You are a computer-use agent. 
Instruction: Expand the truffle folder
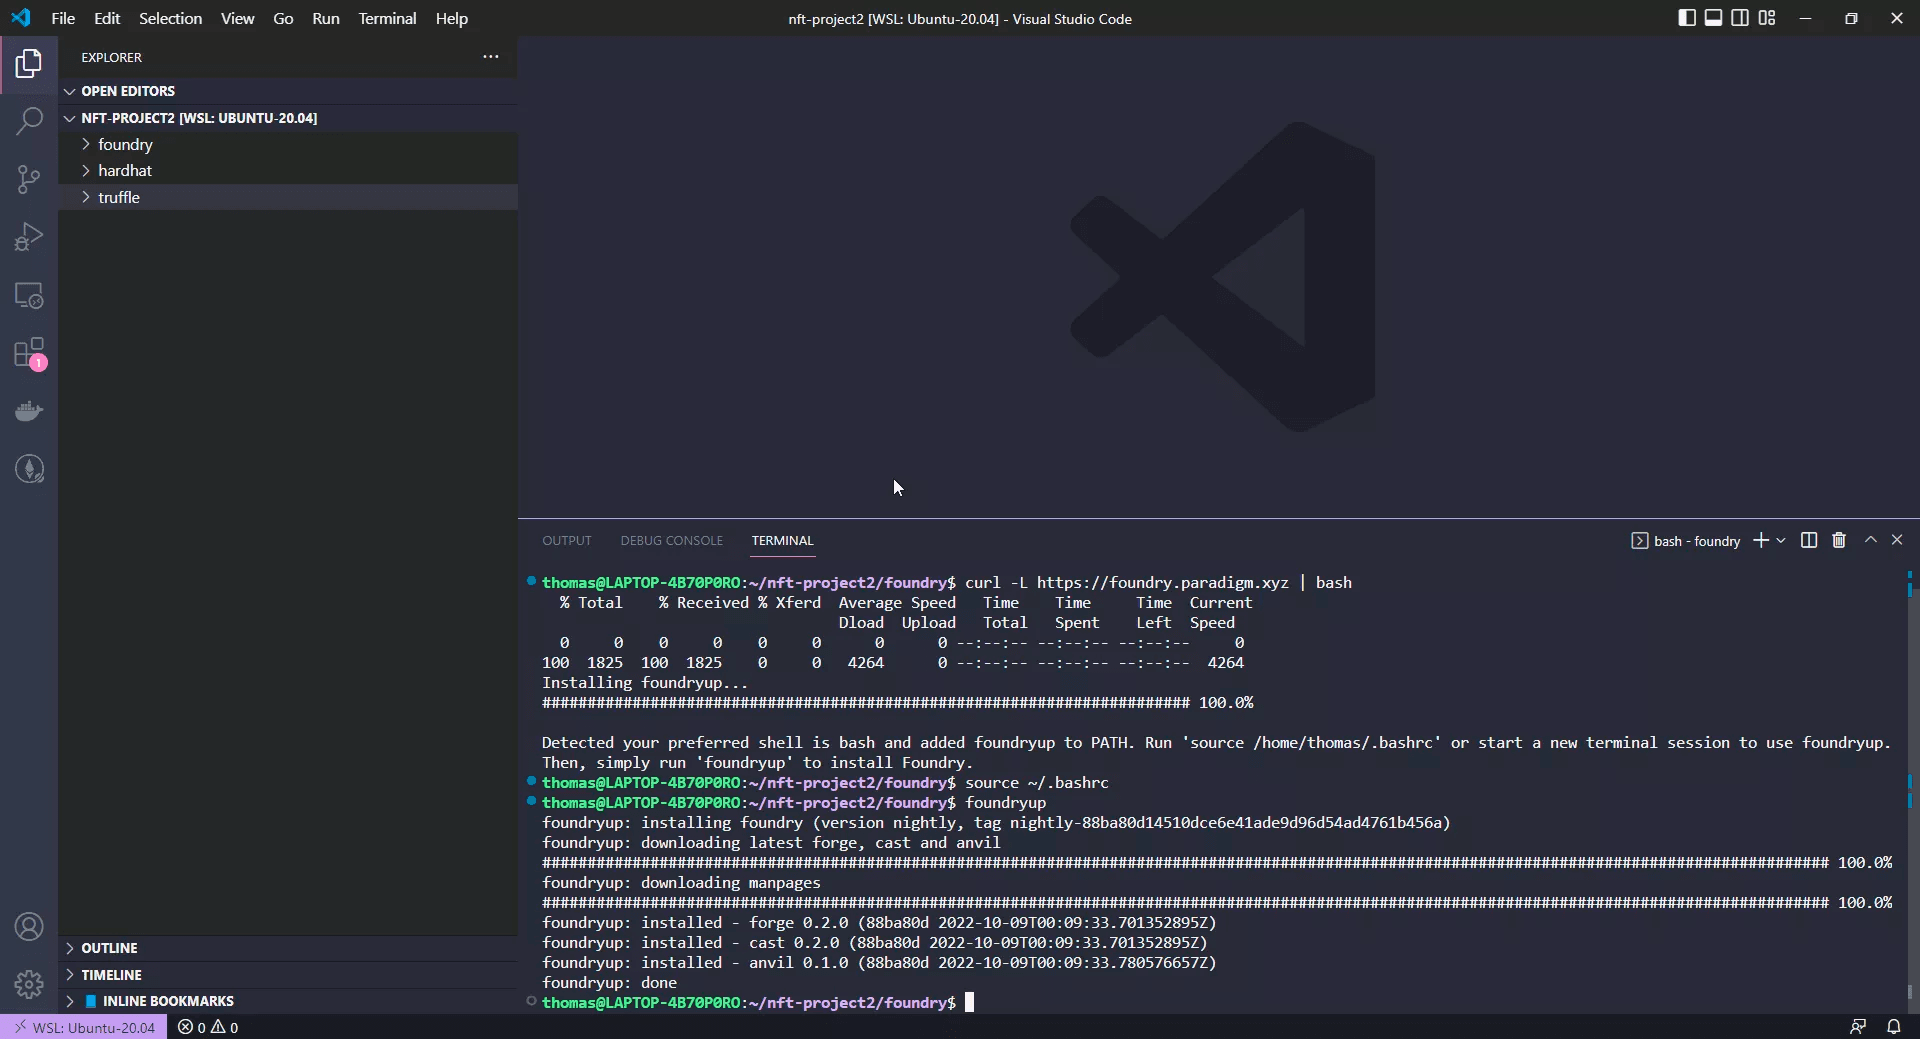pyautogui.click(x=288, y=197)
